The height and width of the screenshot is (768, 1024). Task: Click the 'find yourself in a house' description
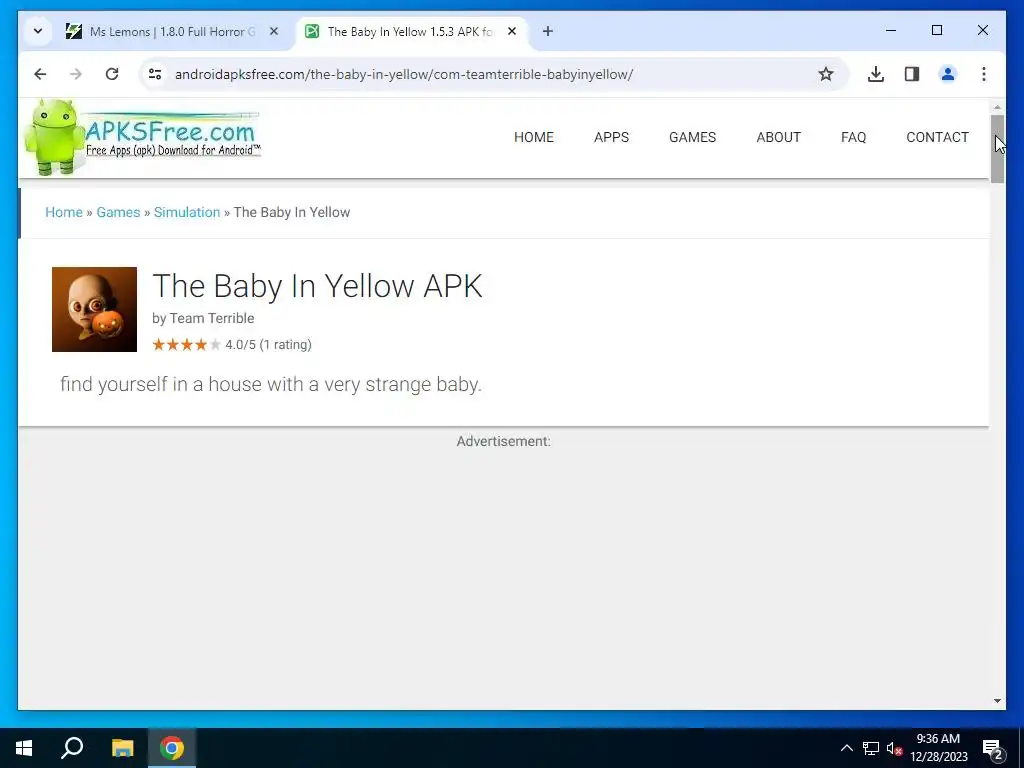(x=271, y=384)
